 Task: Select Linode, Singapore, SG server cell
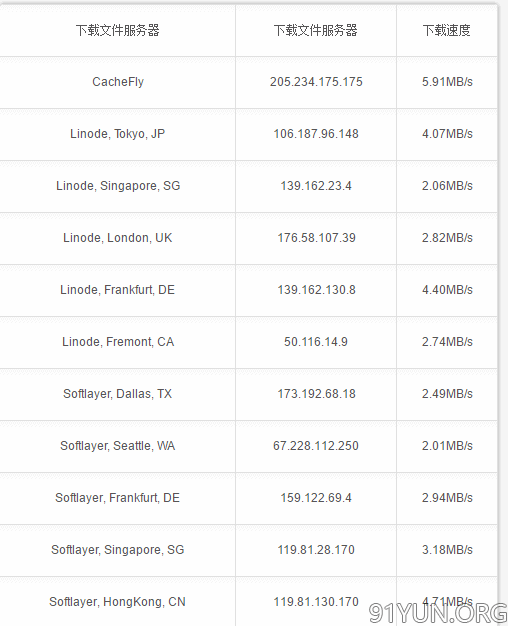coord(118,186)
